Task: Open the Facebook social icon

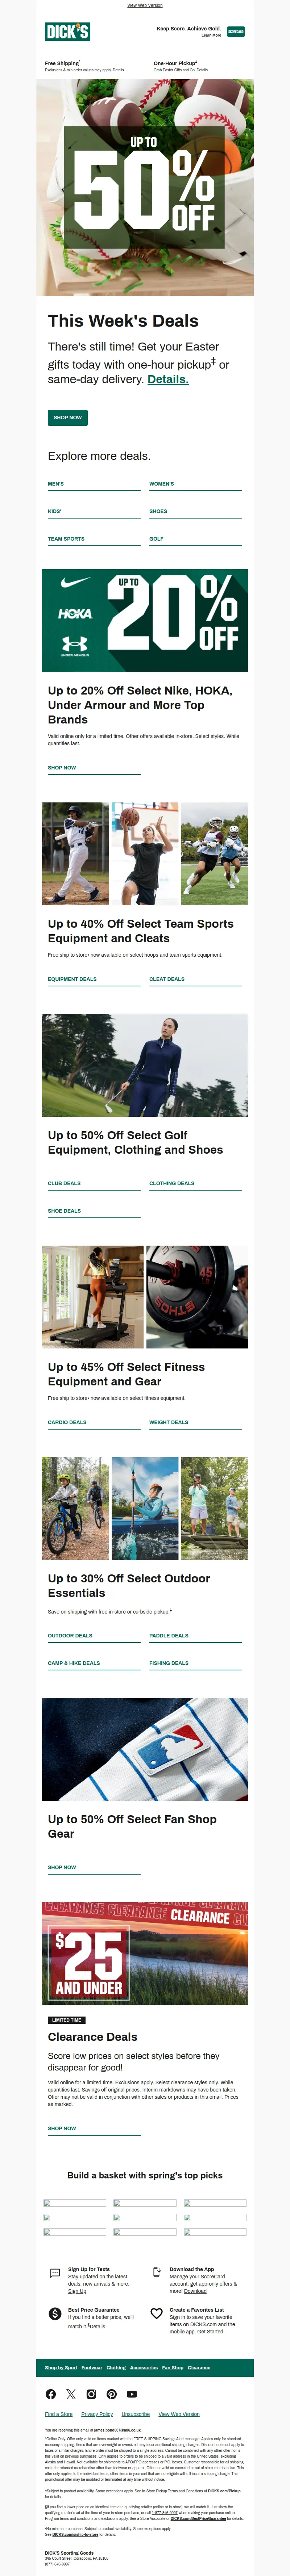Action: 51,2394
